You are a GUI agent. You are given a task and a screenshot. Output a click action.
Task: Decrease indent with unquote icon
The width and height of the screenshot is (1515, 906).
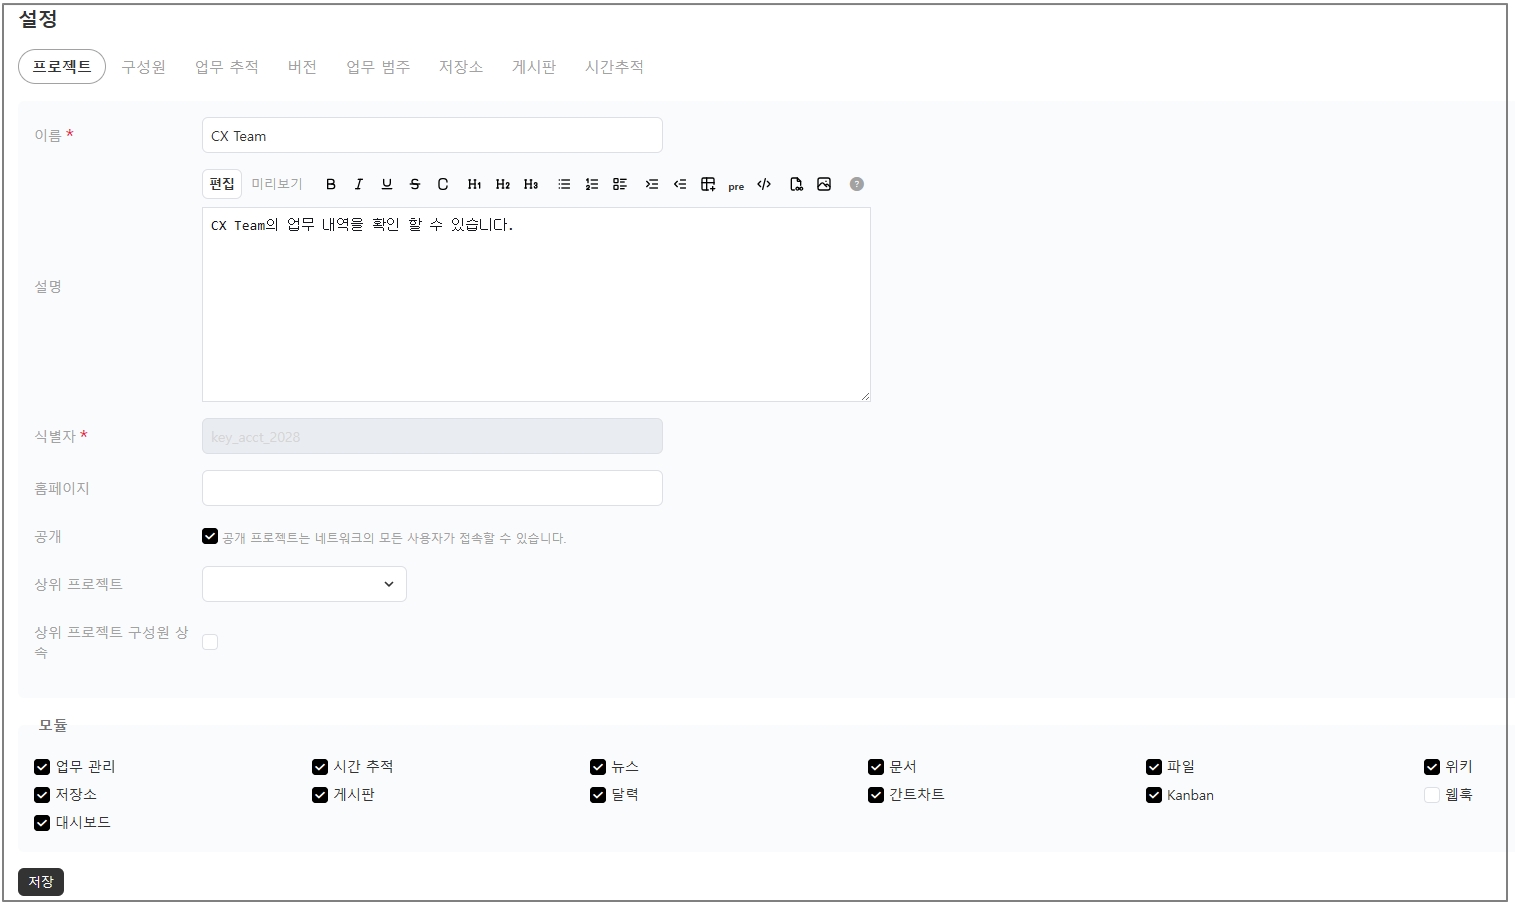680,184
